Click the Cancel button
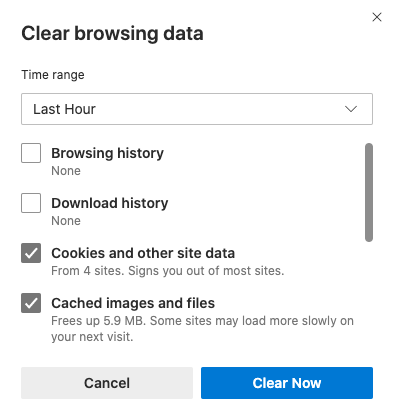Viewport: 396px width, 418px height. point(107,383)
